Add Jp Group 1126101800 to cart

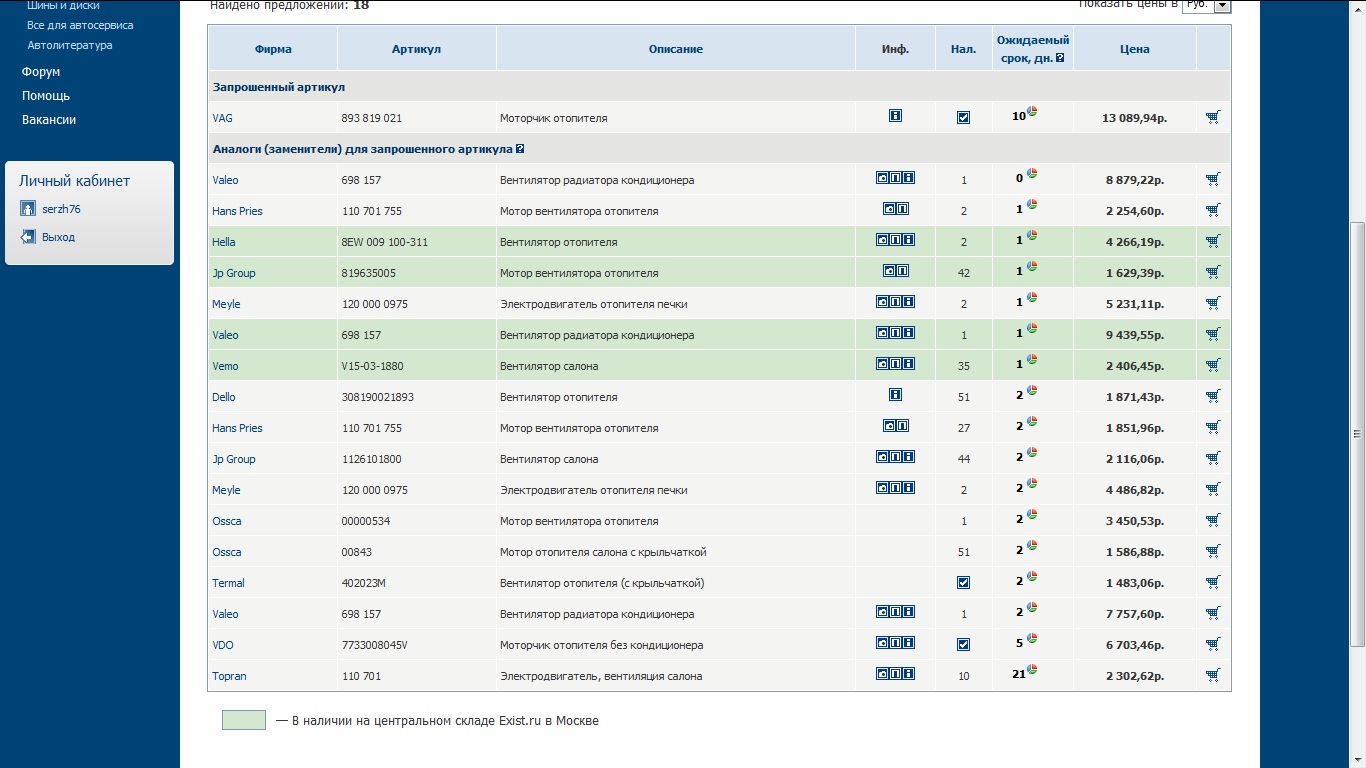[1213, 458]
